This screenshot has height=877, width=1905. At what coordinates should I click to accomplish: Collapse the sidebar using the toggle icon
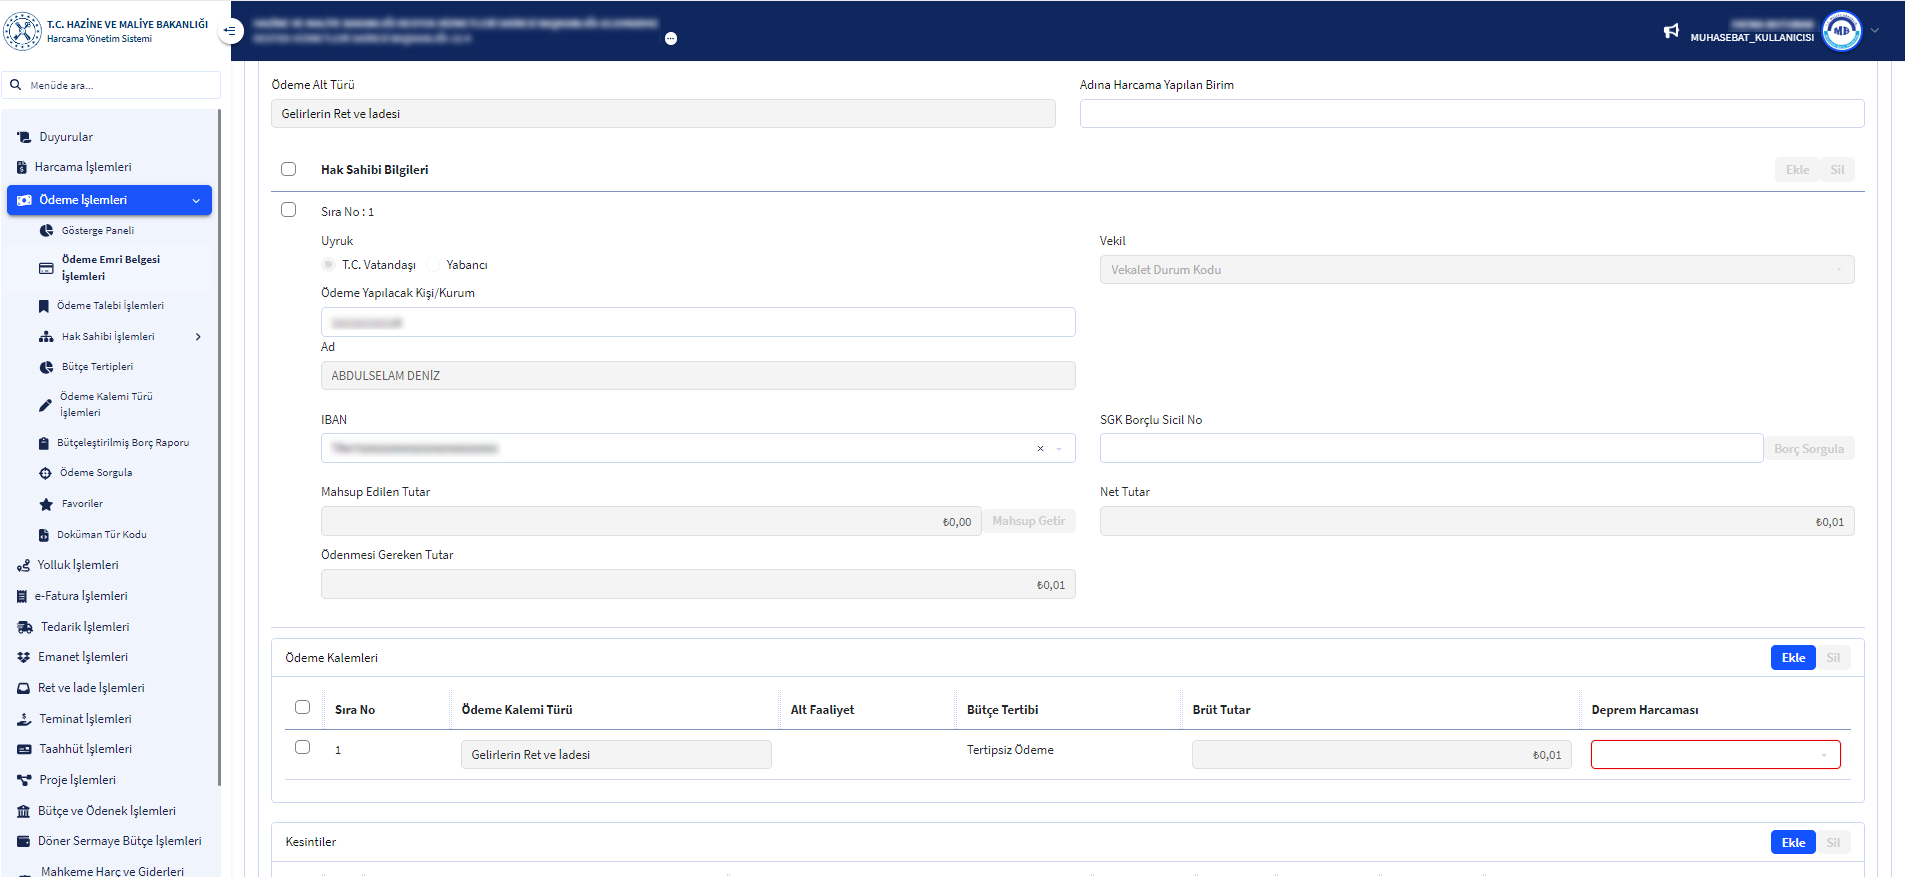click(230, 31)
